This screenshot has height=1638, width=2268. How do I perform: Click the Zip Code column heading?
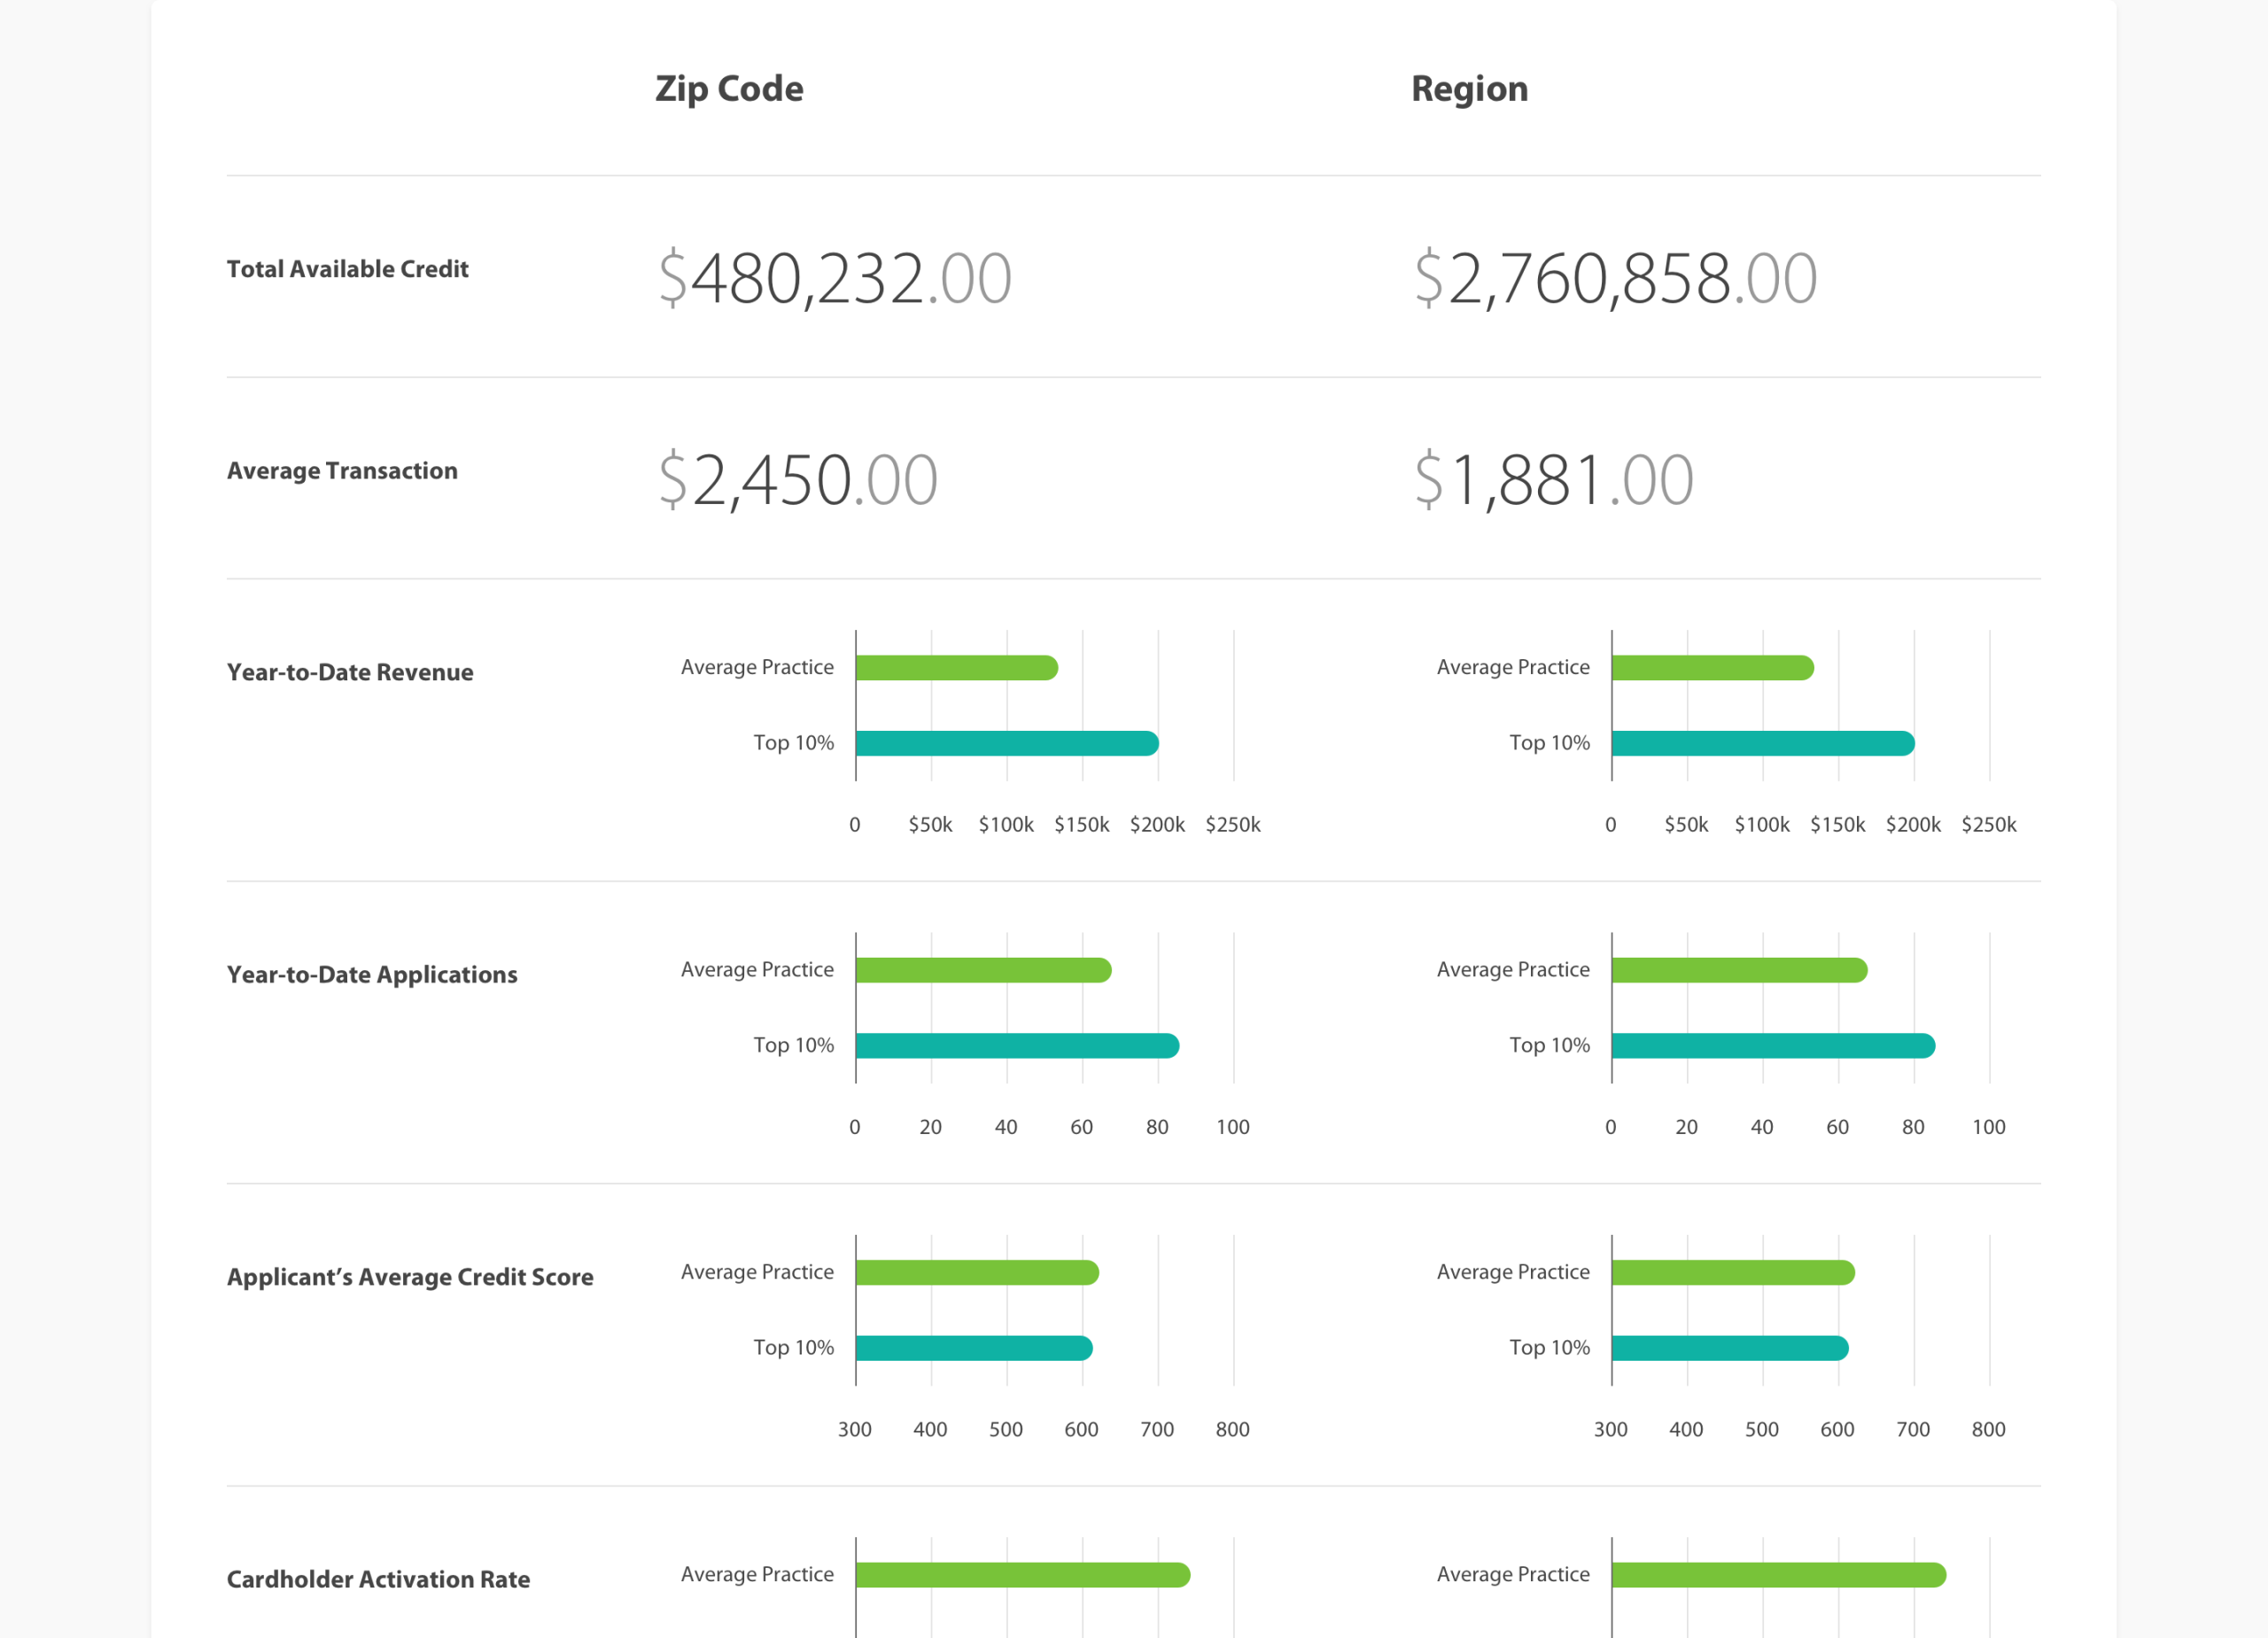(729, 89)
